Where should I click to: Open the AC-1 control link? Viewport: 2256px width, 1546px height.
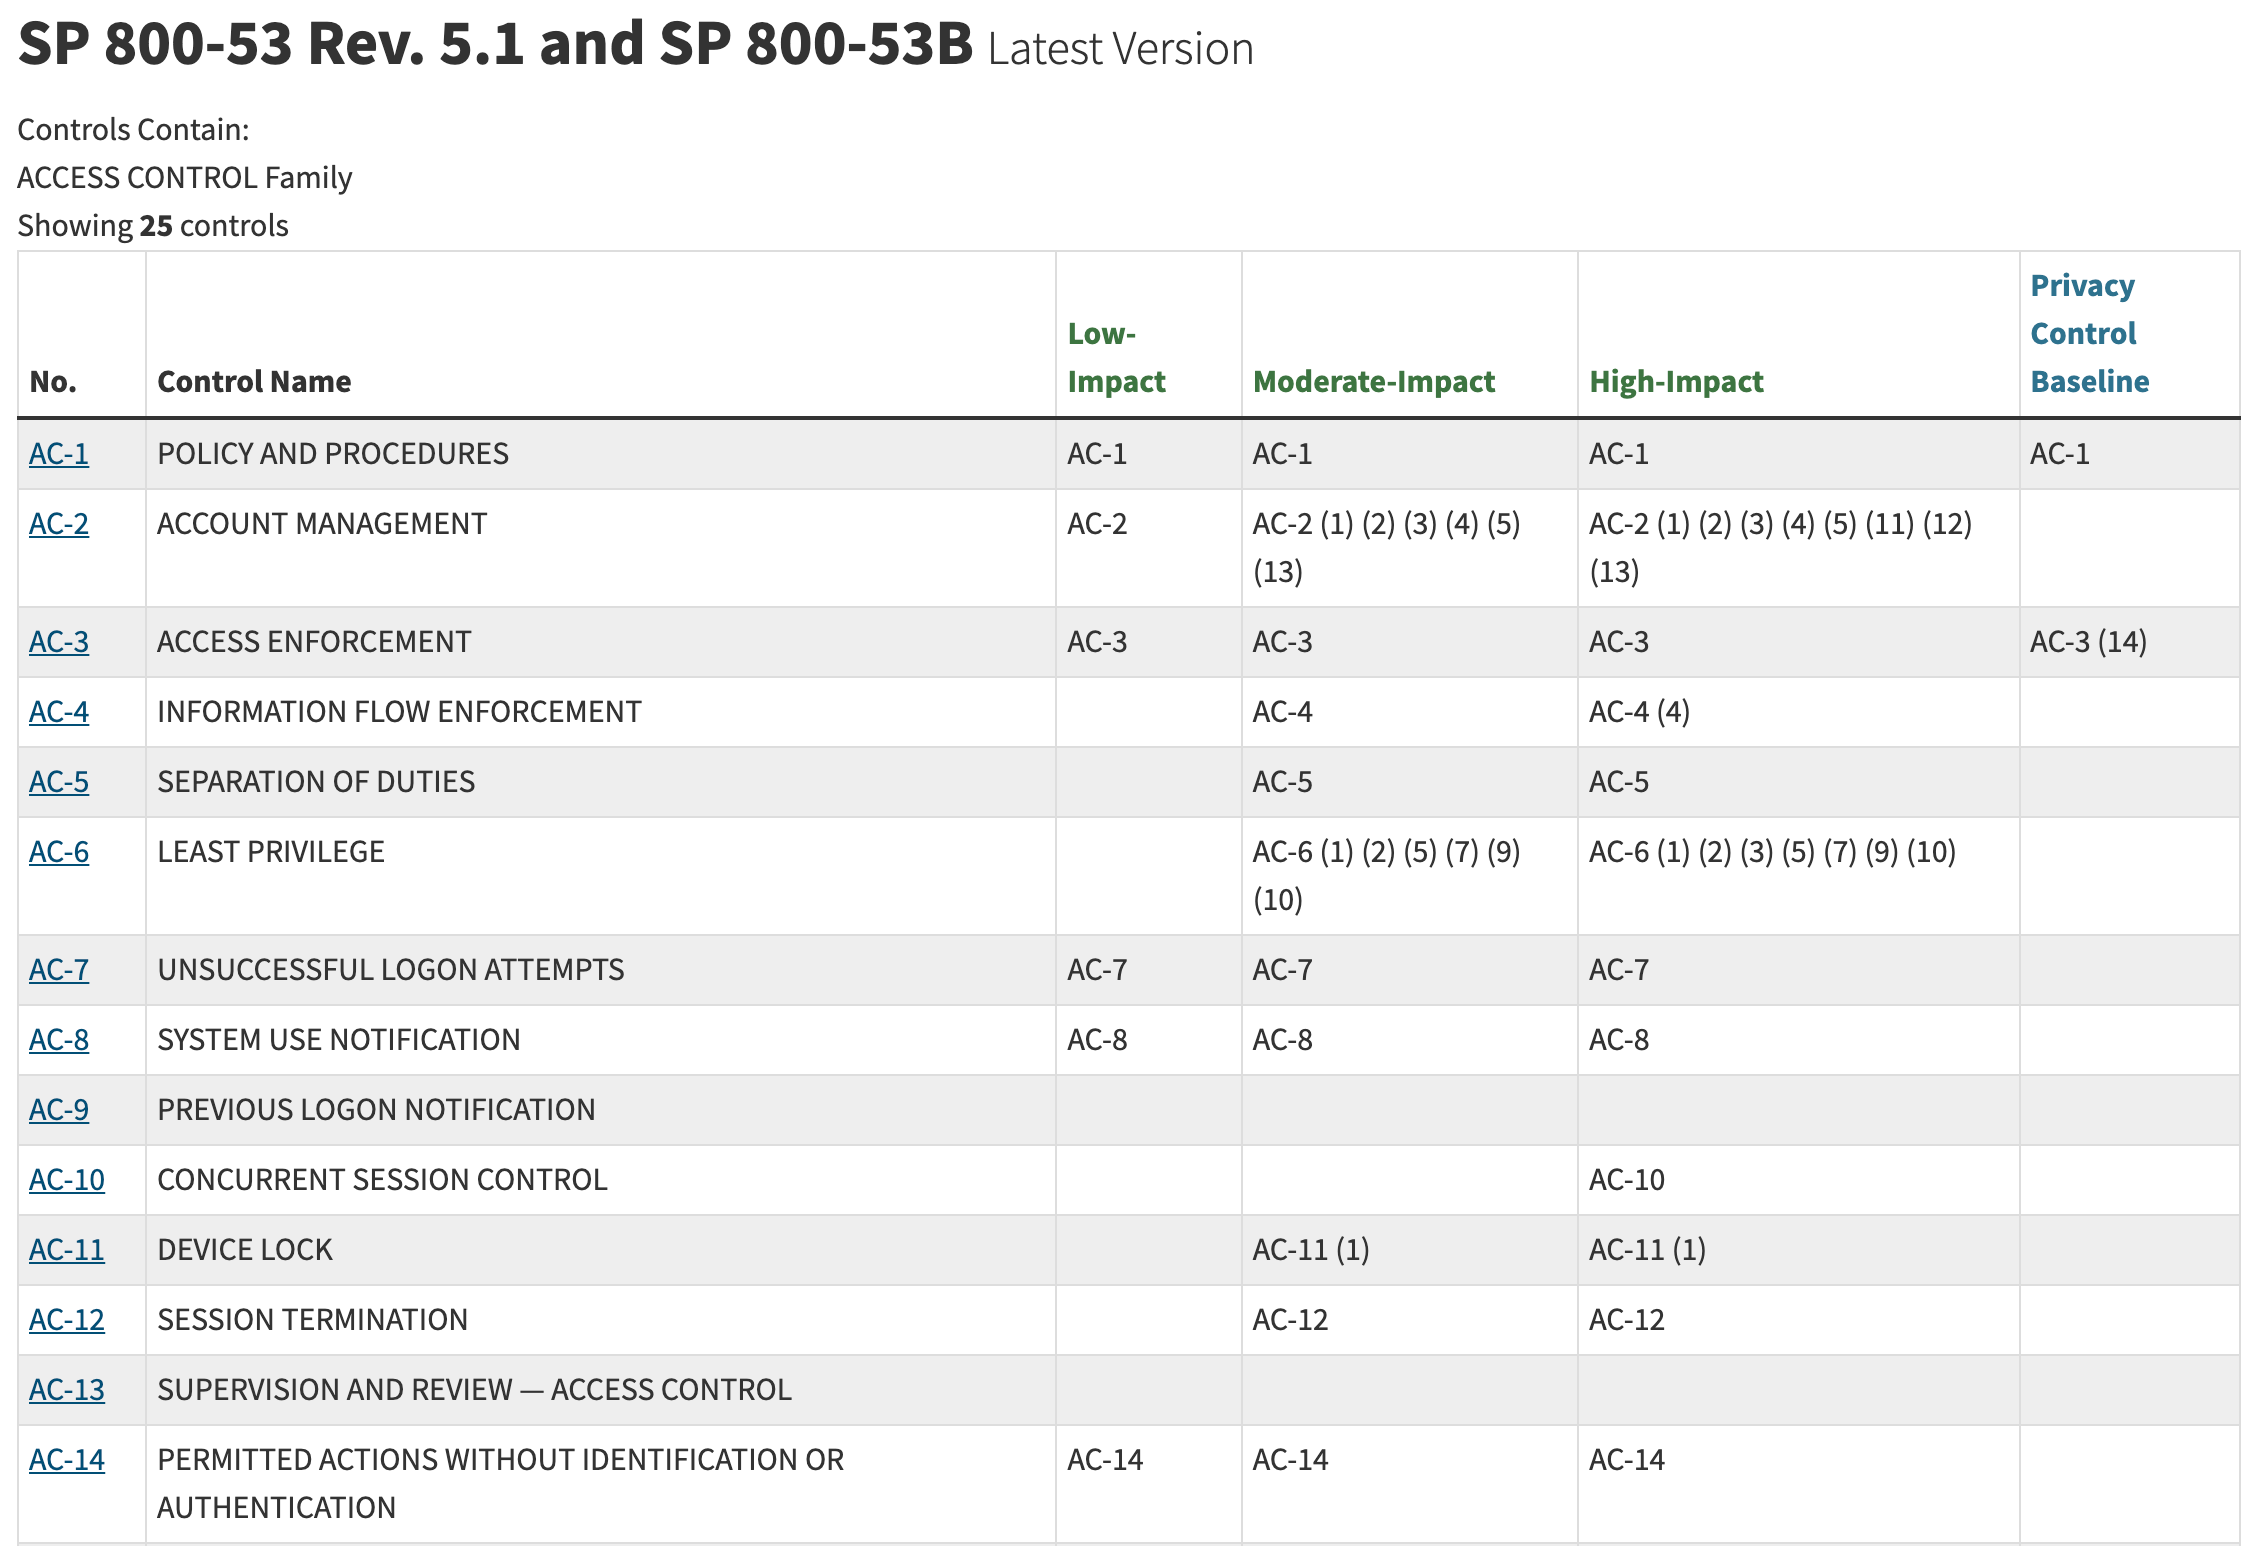(x=59, y=453)
